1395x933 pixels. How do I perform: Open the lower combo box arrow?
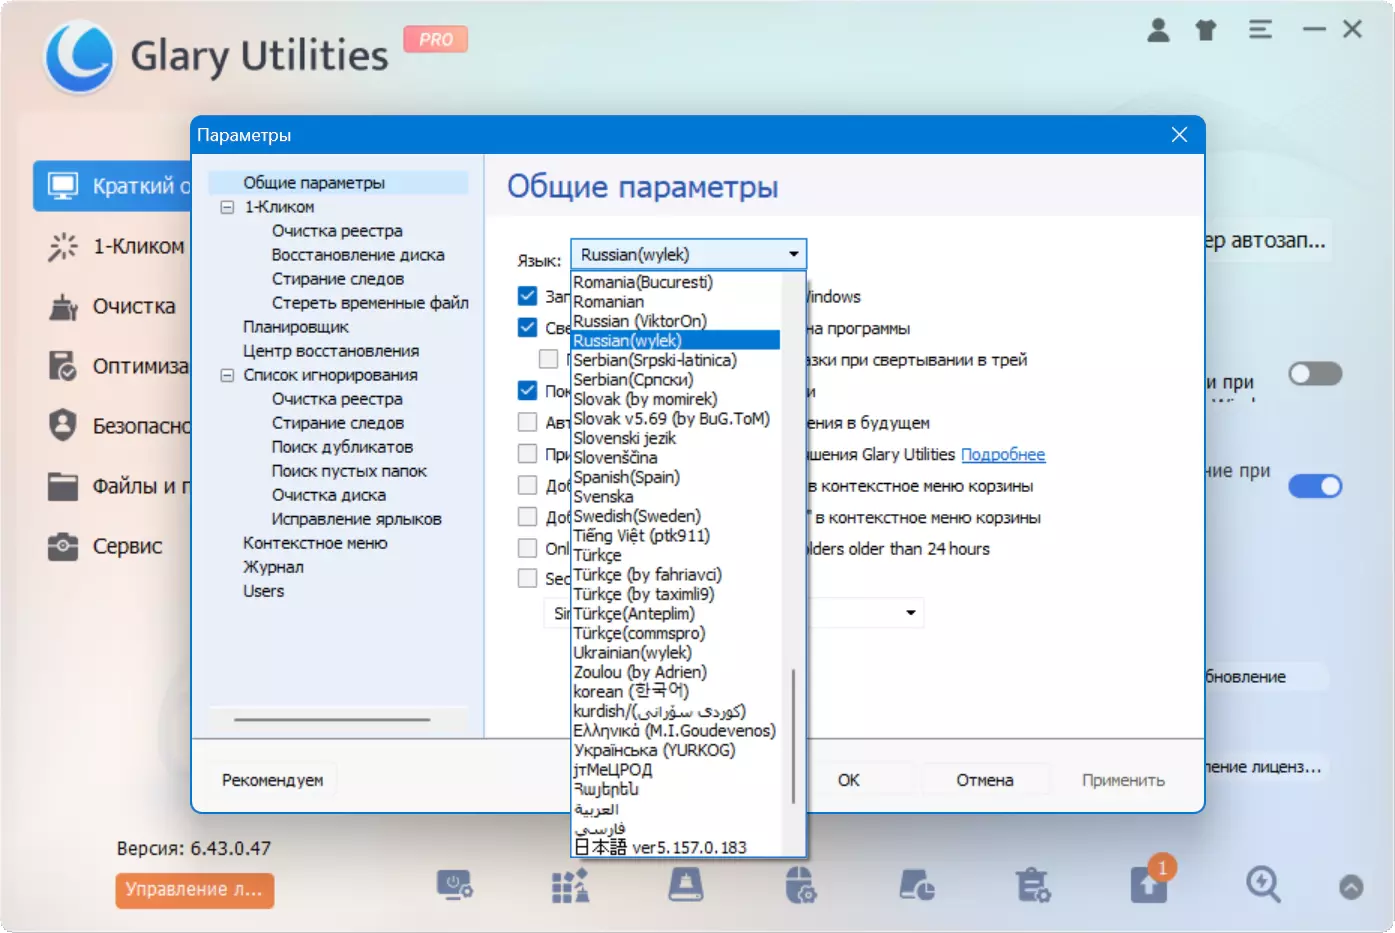pyautogui.click(x=911, y=613)
